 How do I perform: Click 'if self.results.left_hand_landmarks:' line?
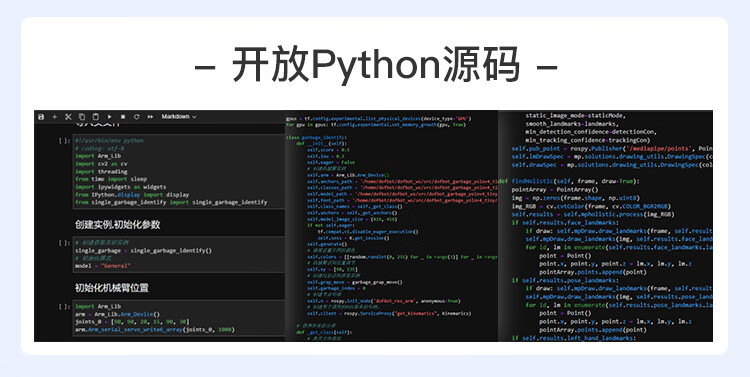coord(574,338)
